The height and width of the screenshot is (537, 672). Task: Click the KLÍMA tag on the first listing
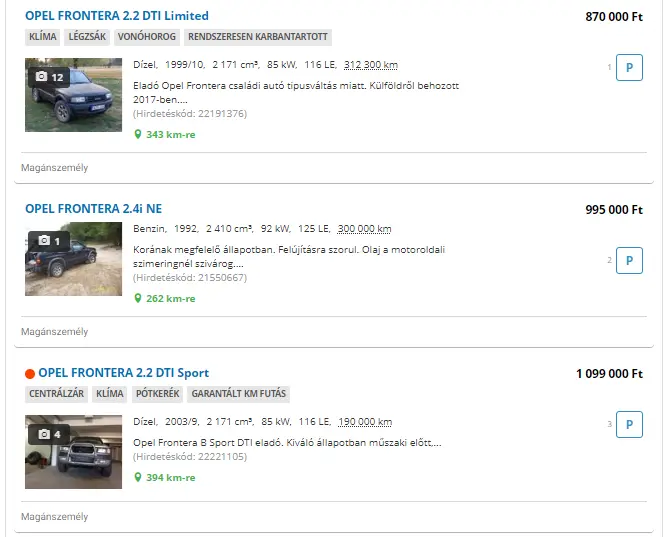42,37
